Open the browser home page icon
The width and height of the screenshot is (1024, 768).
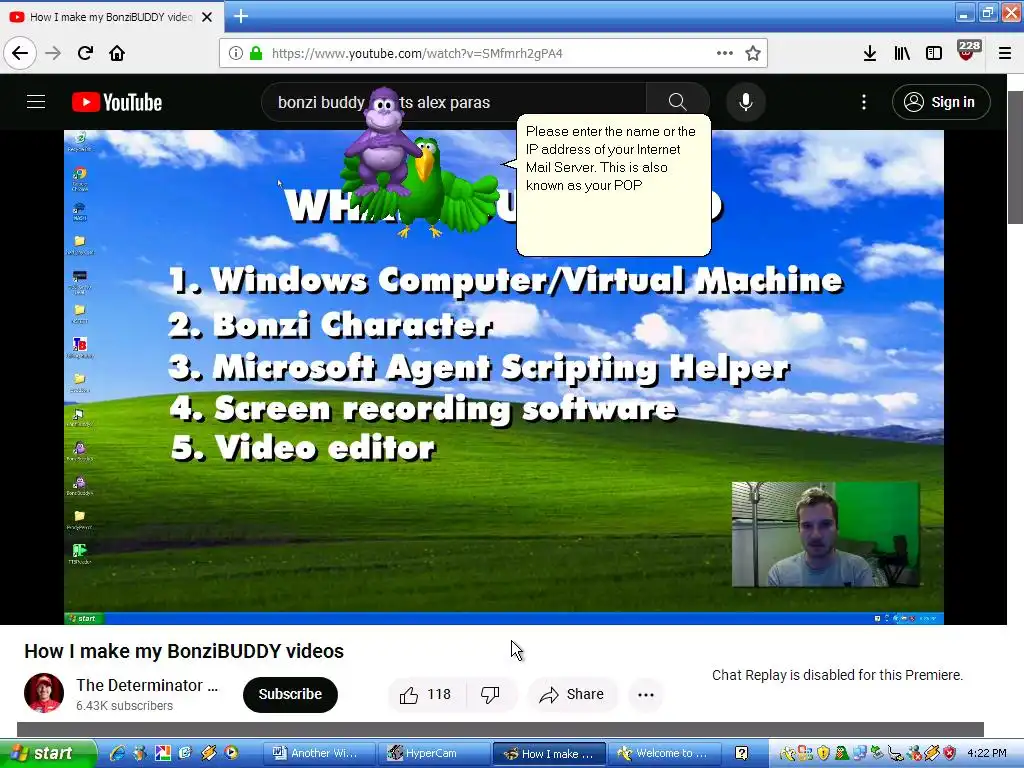pos(117,53)
